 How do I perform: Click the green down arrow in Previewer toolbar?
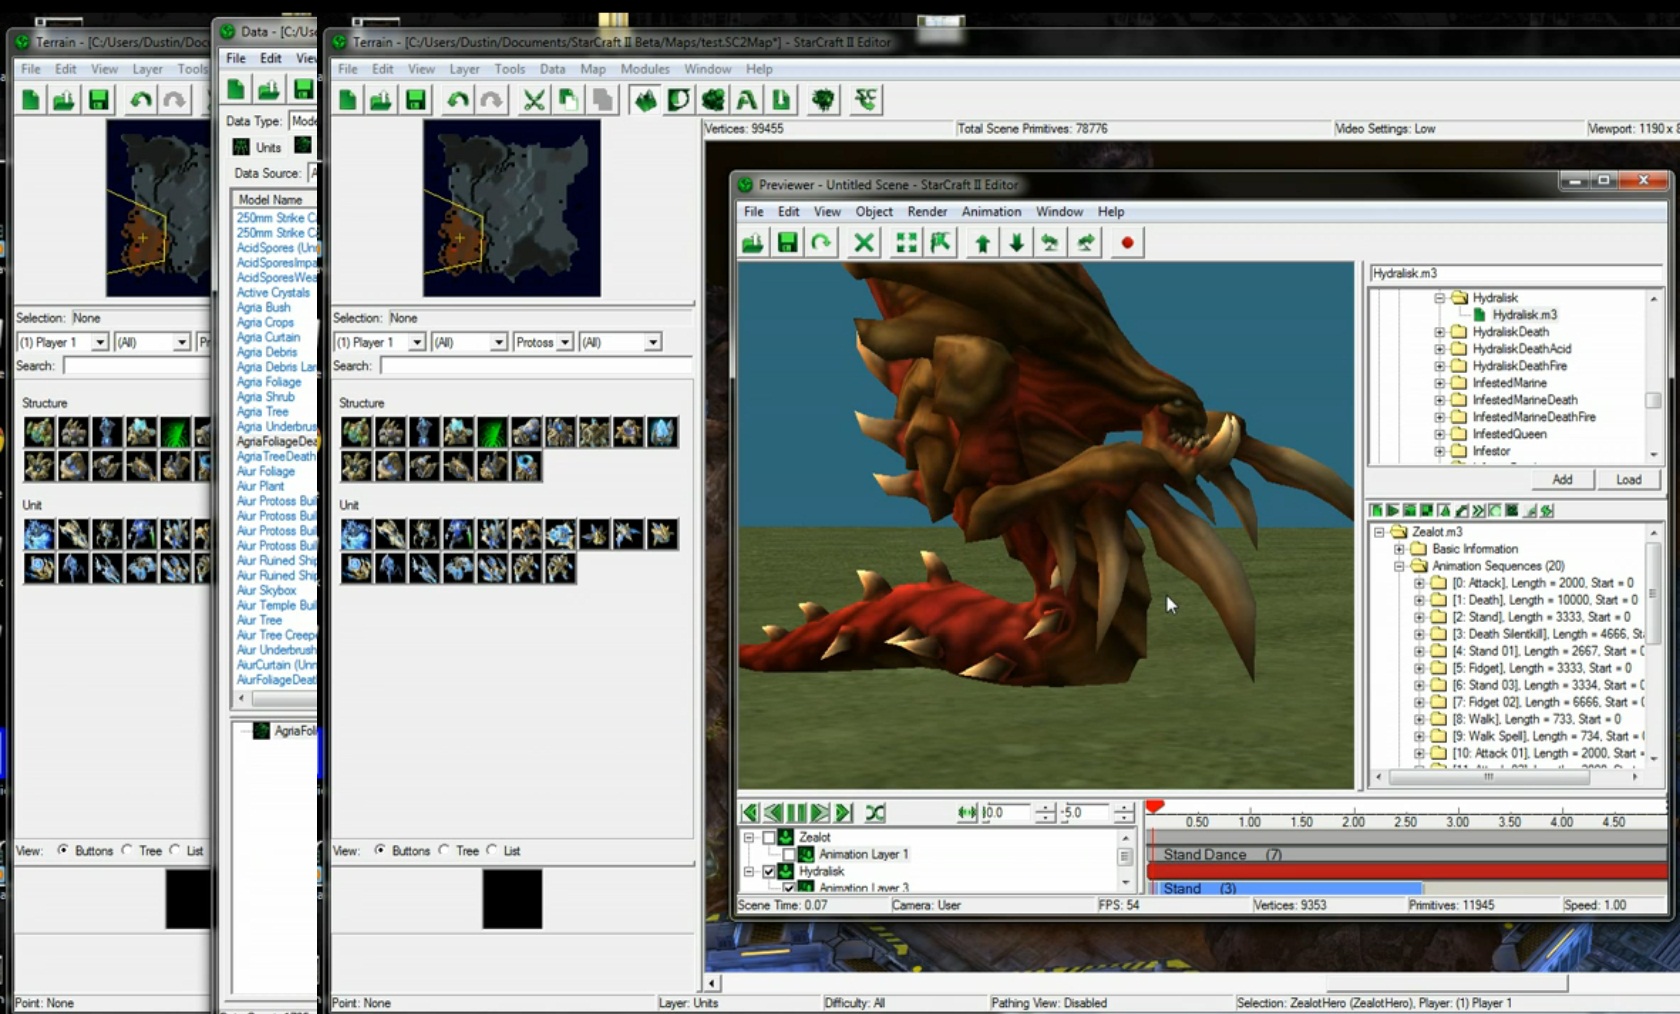click(1016, 243)
